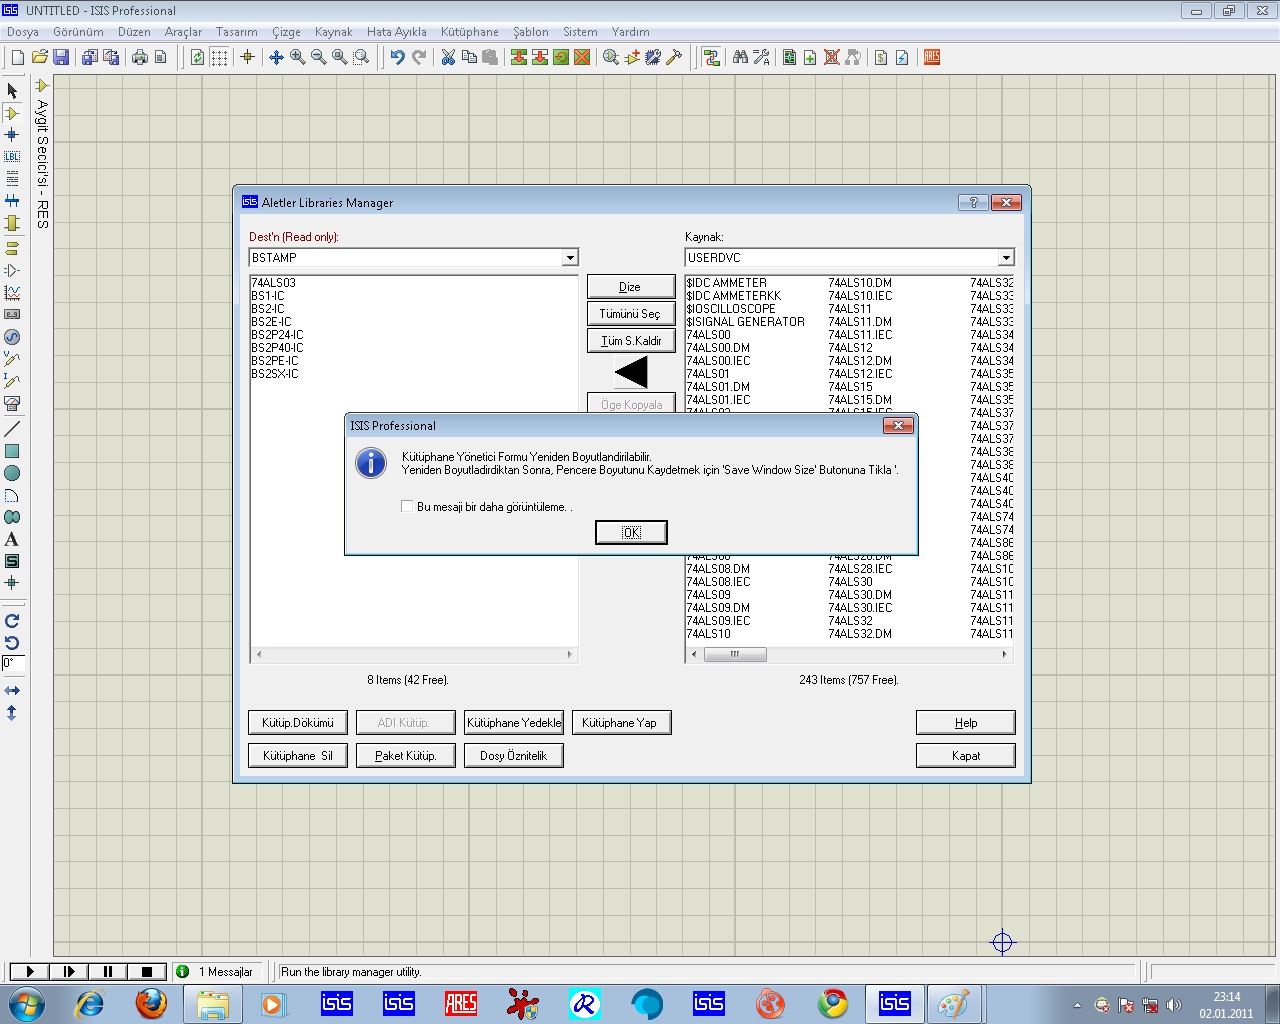Close Libraries Manager with the Kapat button
1280x1024 pixels.
[x=966, y=756]
